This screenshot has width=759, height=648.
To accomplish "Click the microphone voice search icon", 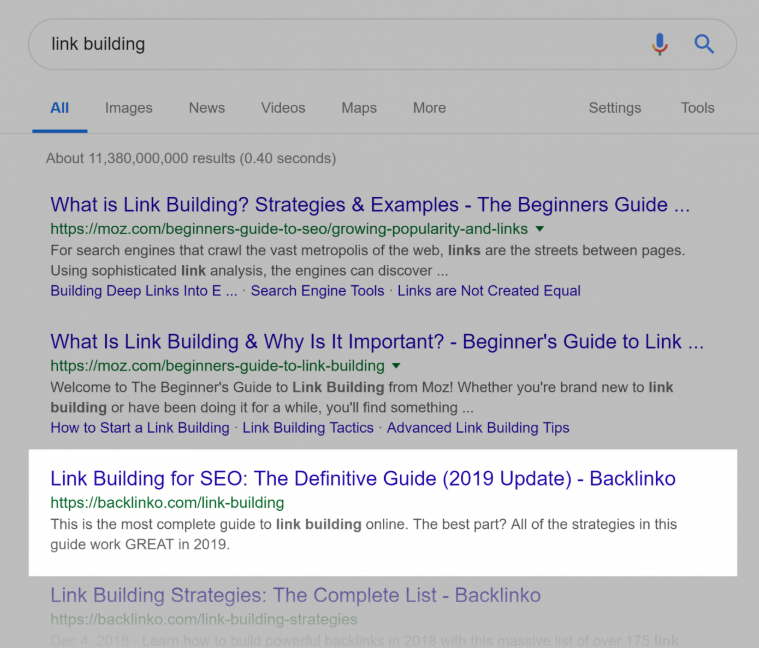I will point(659,45).
